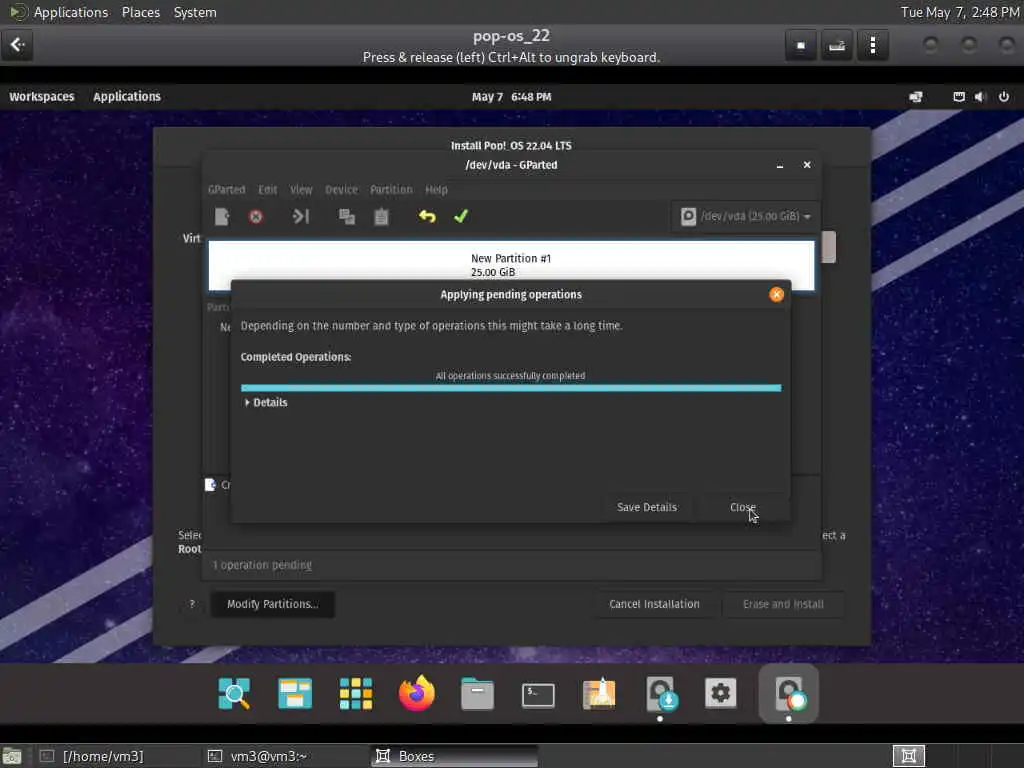Close Applying pending operations with orange X
Image resolution: width=1024 pixels, height=768 pixels.
pyautogui.click(x=776, y=295)
